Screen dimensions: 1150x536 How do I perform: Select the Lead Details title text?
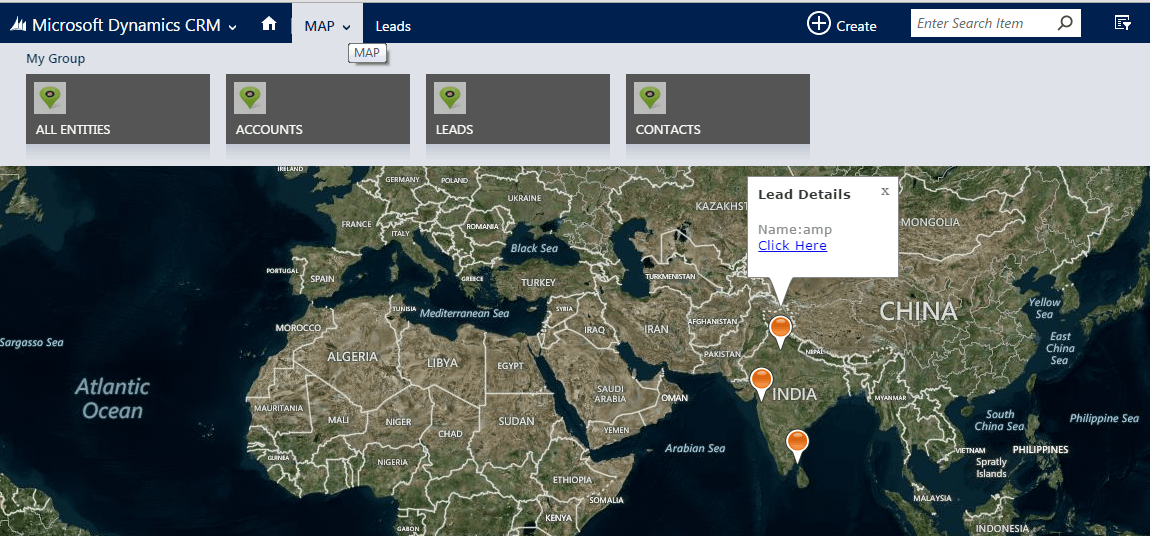coord(804,195)
